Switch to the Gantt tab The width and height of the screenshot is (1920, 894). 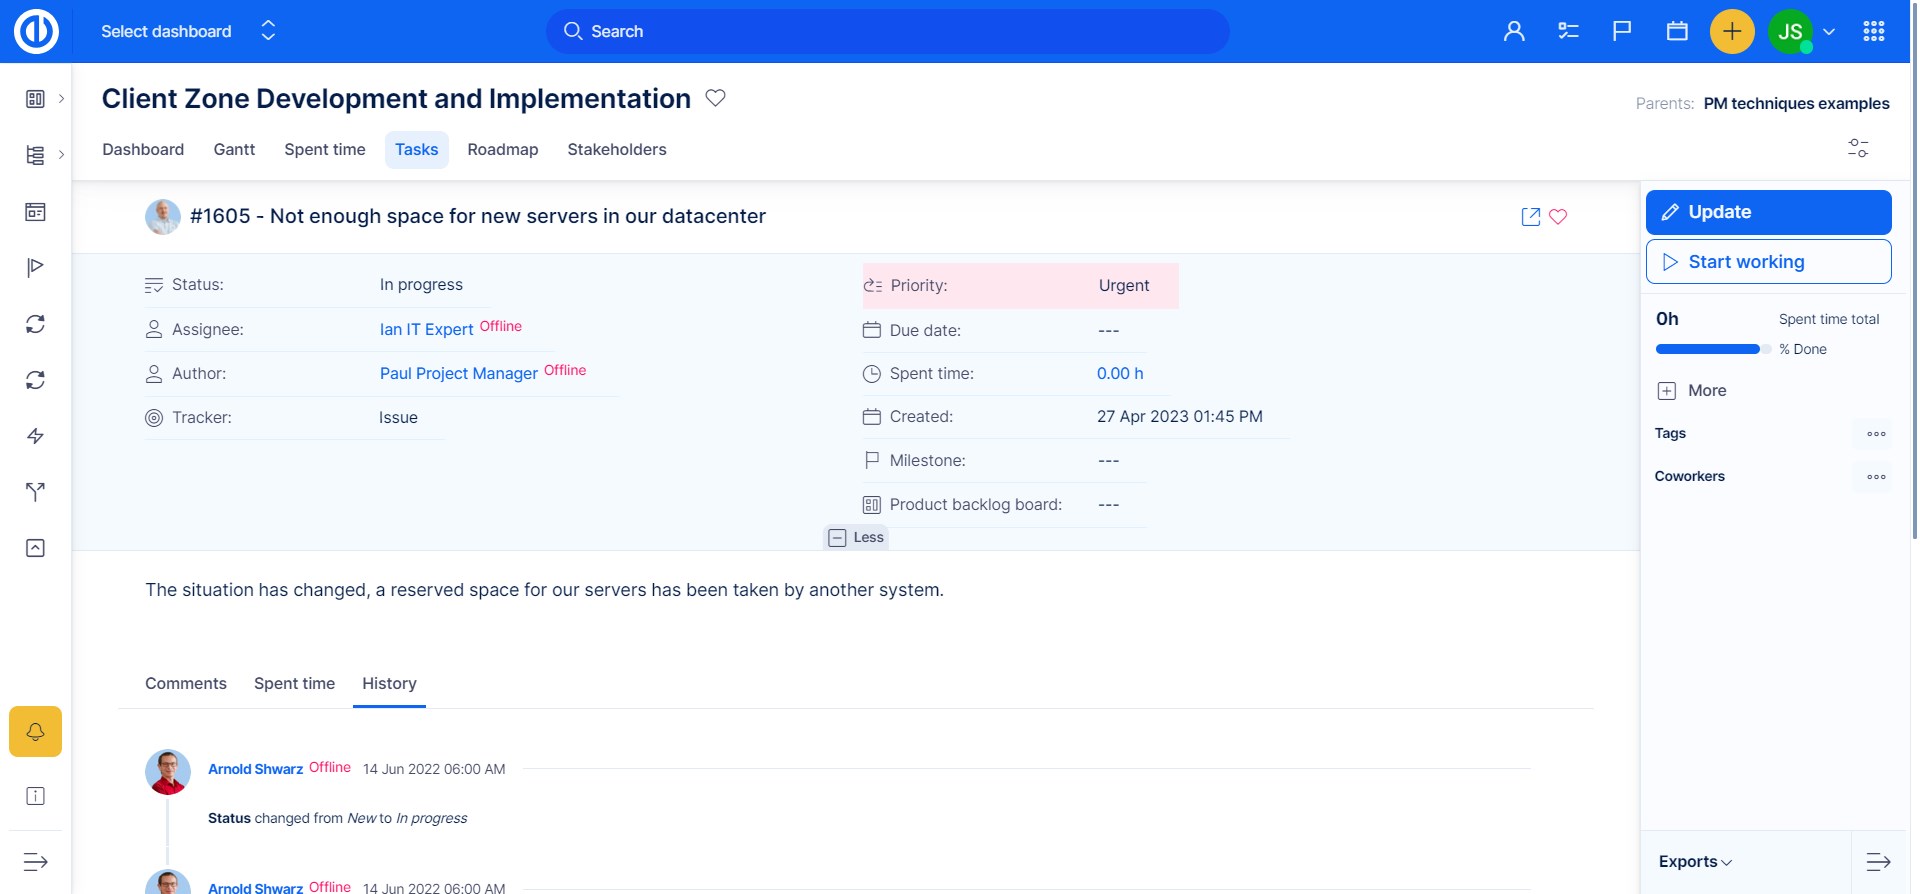coord(234,150)
